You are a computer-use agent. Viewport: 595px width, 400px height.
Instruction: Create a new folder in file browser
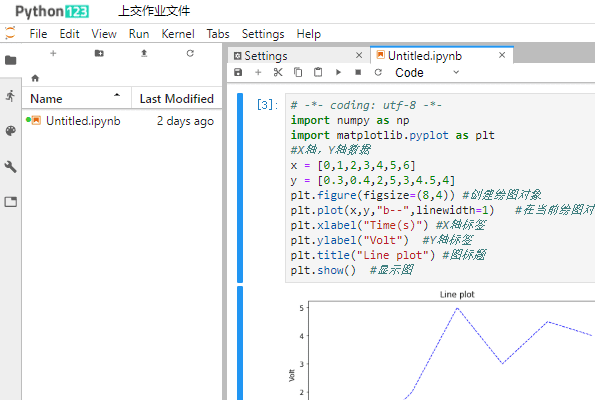(x=99, y=54)
